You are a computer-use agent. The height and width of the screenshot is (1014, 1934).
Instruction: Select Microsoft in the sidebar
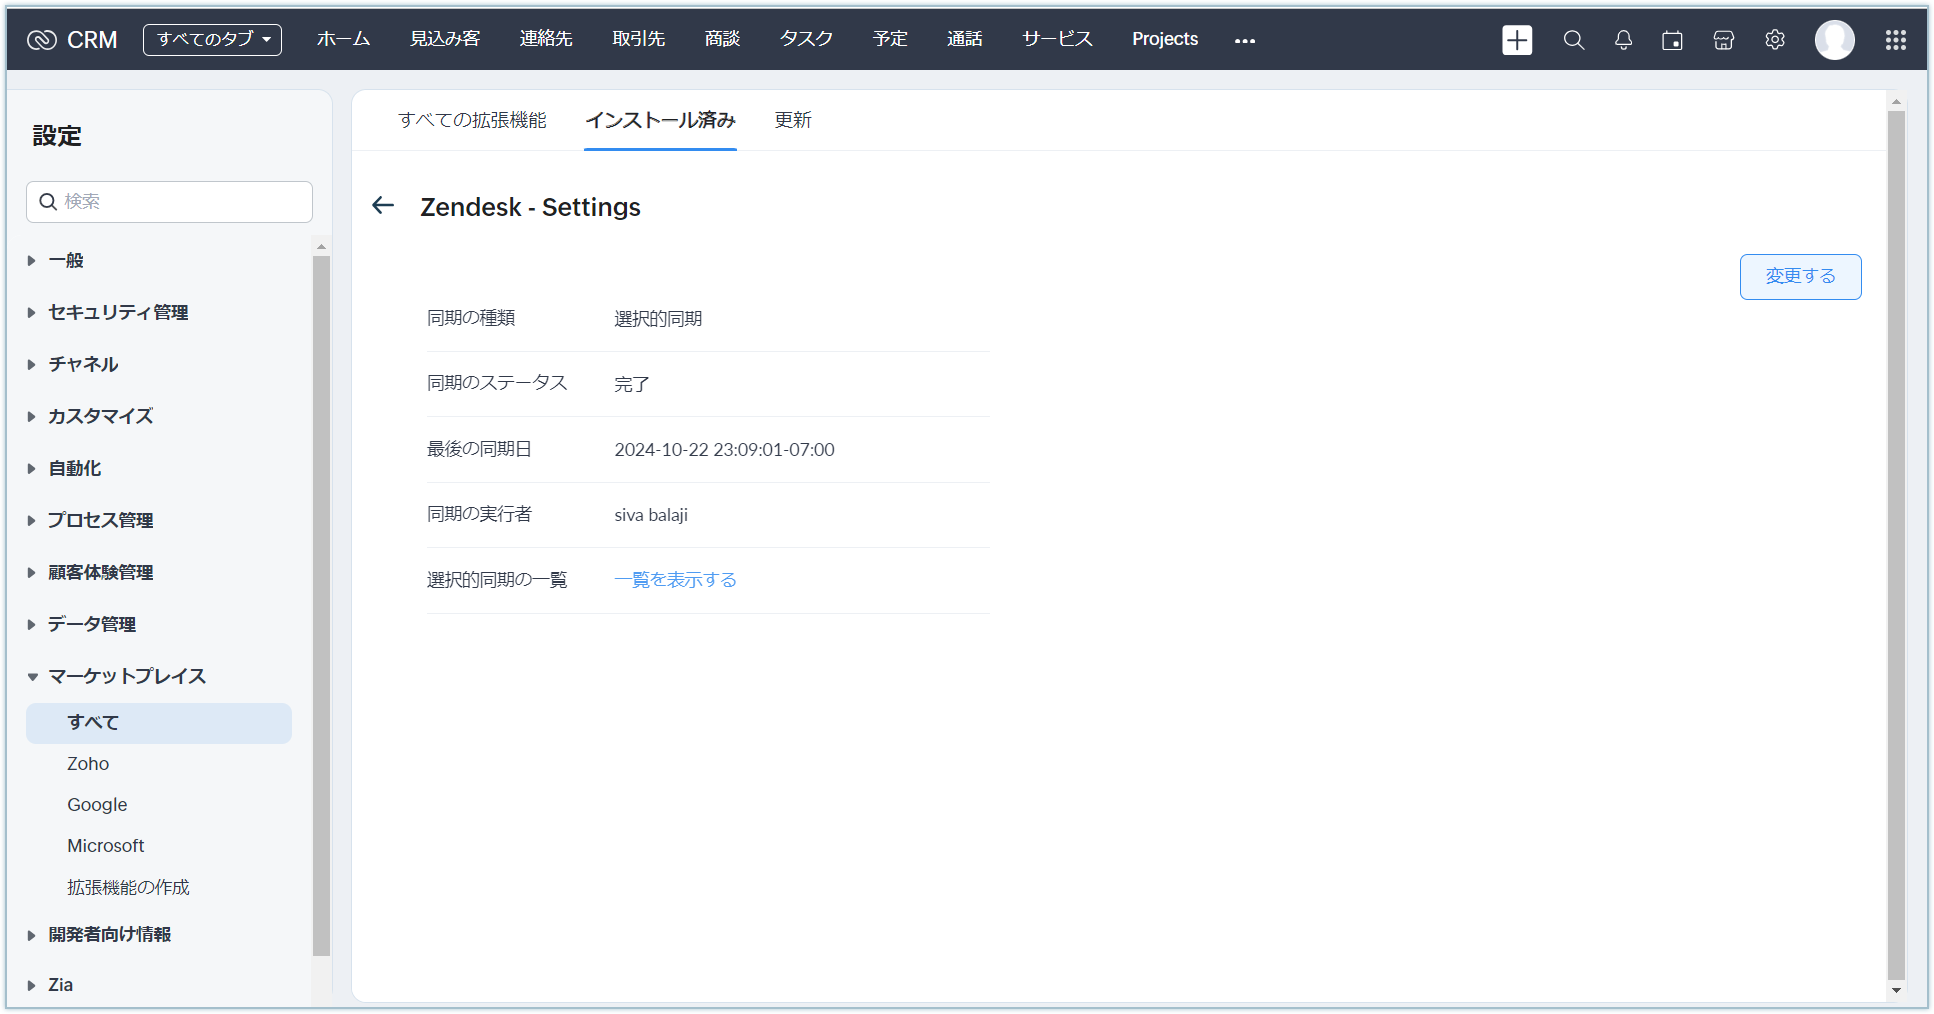[106, 846]
